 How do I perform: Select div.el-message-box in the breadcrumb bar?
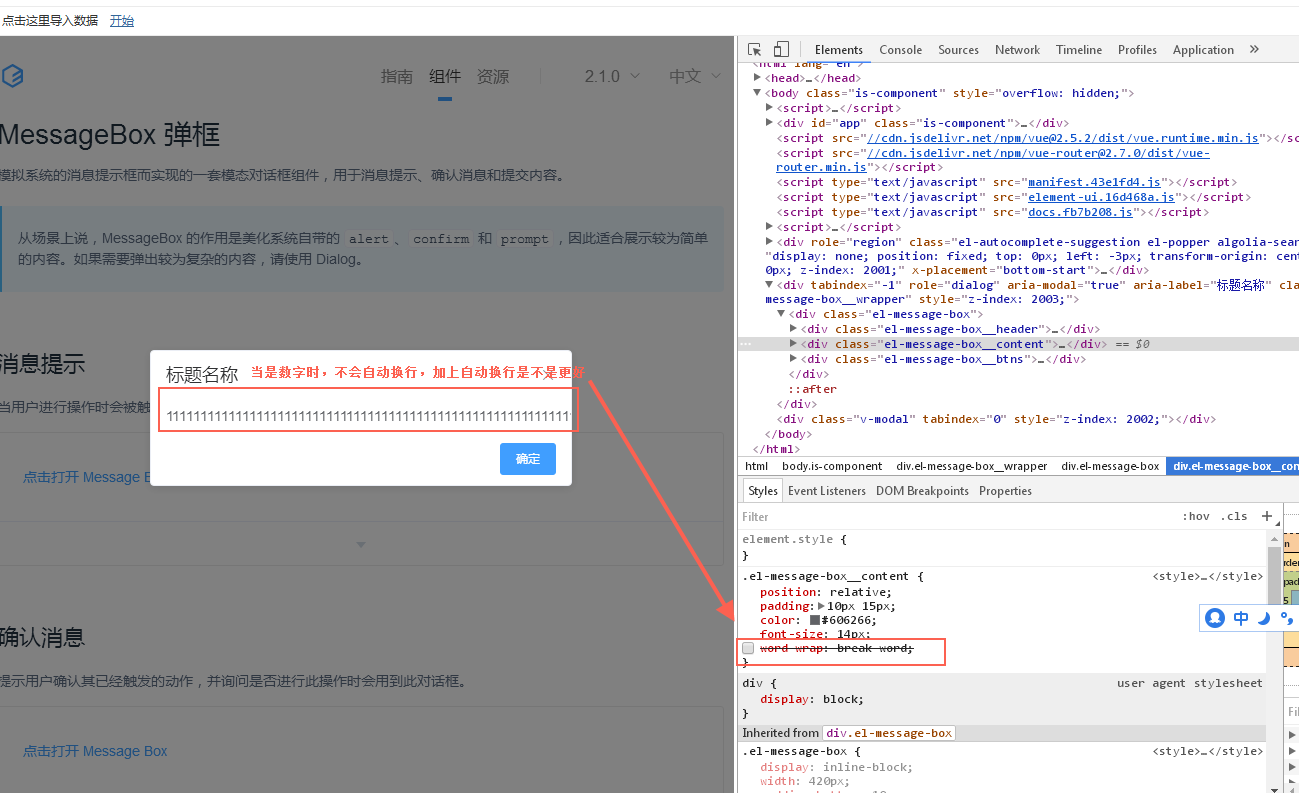pos(1110,466)
